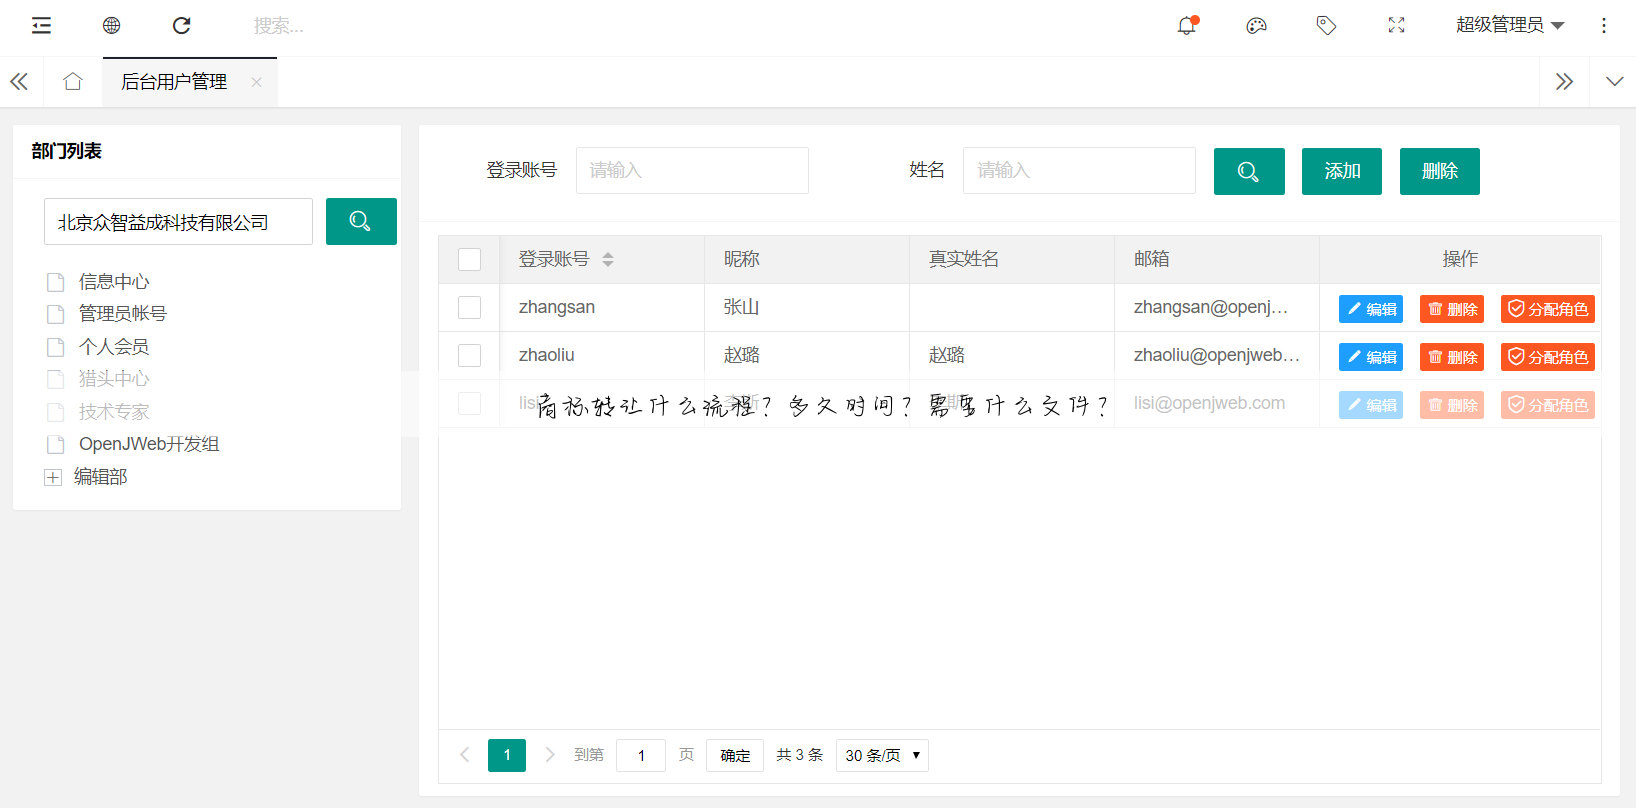Toggle fullscreen mode icon

pyautogui.click(x=1396, y=25)
